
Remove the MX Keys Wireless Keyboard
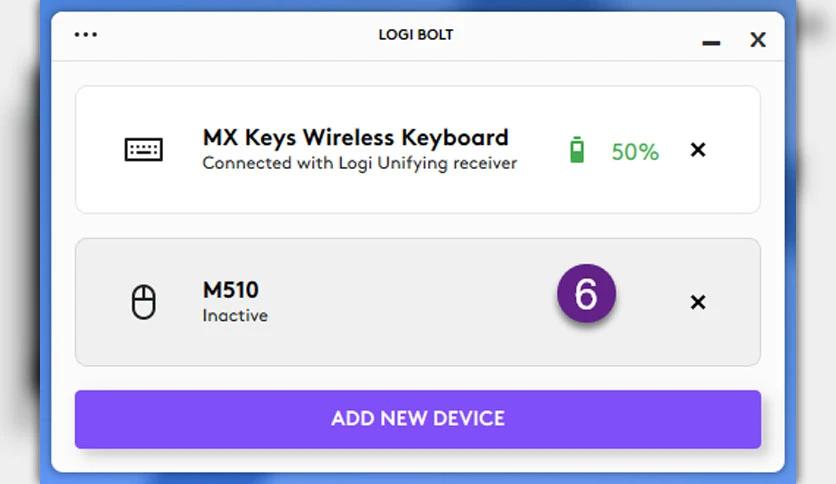click(x=698, y=150)
